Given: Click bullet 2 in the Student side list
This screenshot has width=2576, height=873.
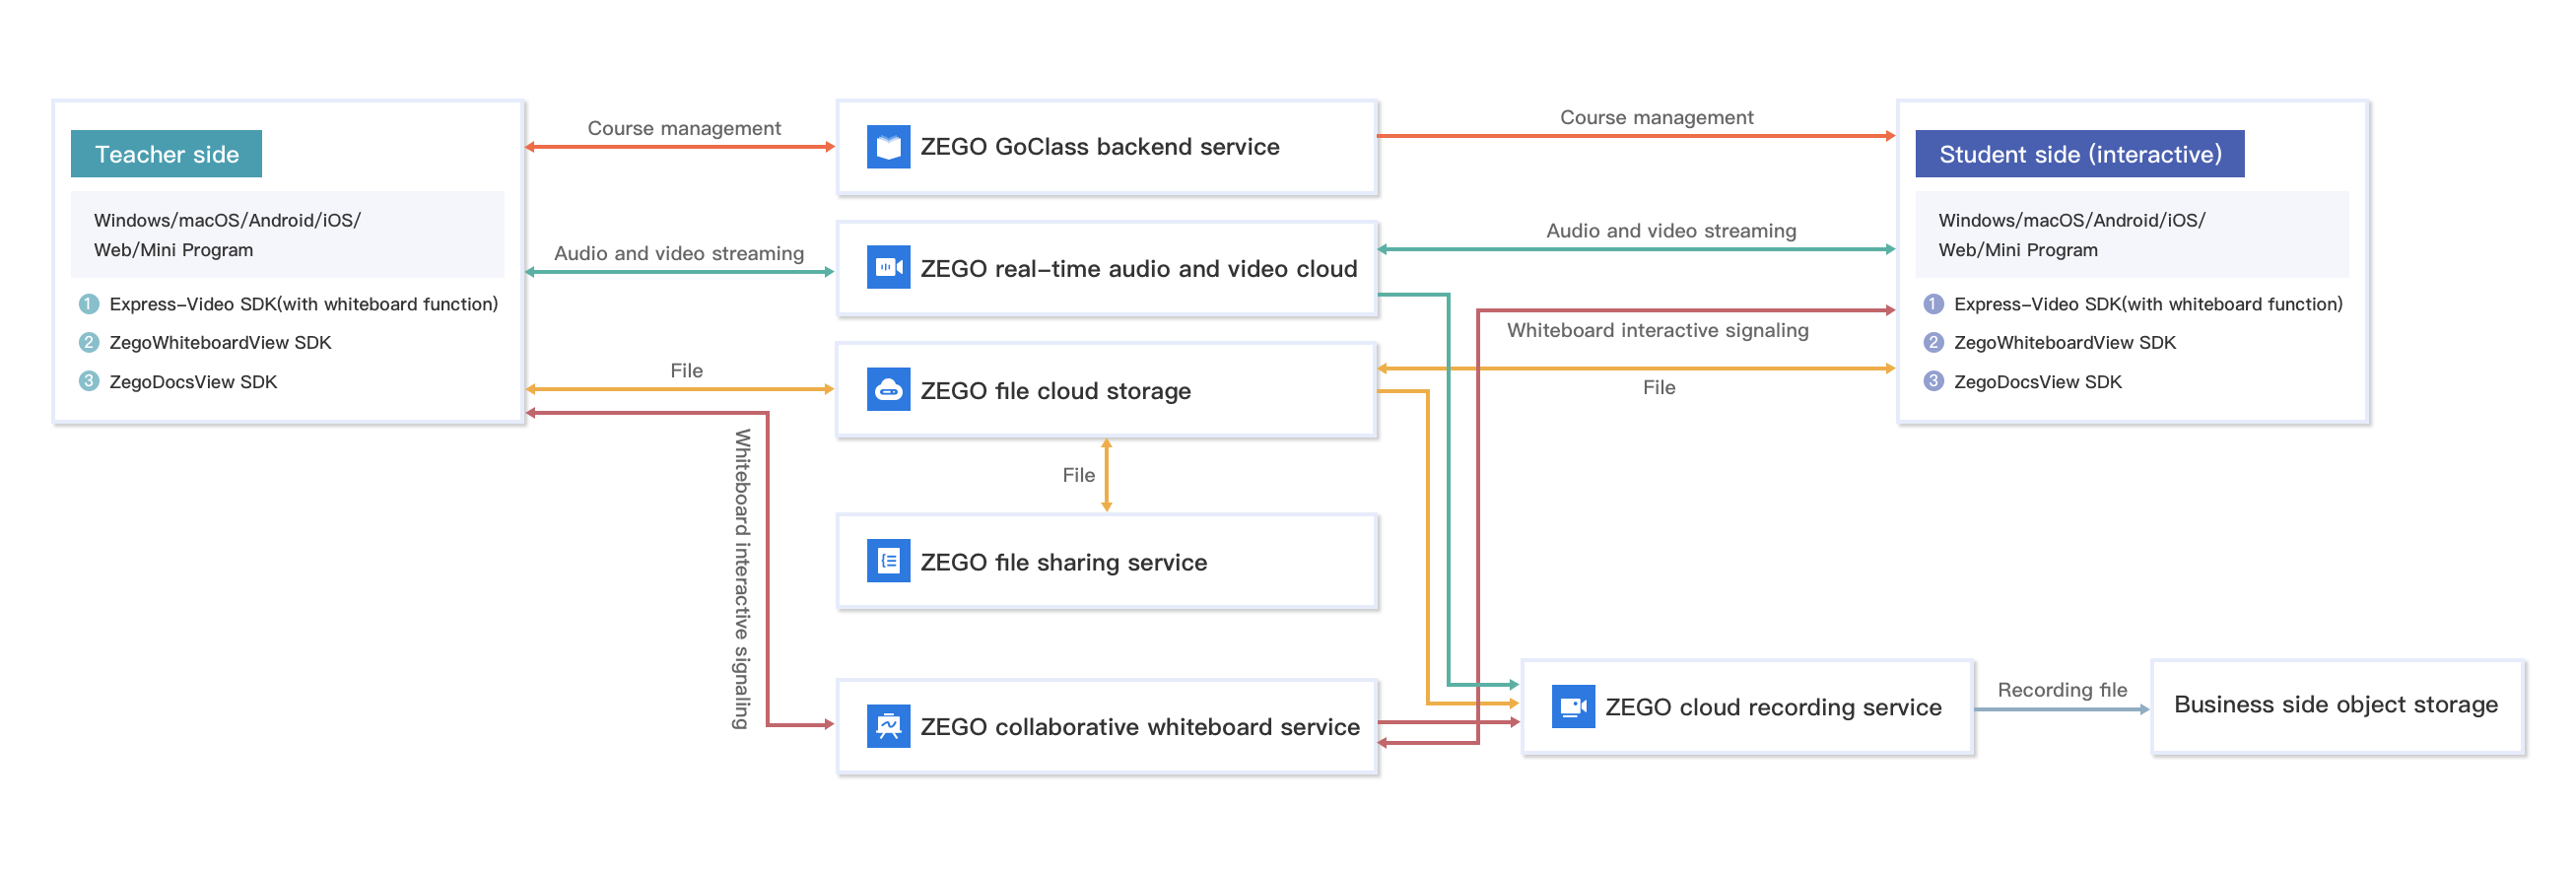Looking at the screenshot, I should (x=1934, y=342).
